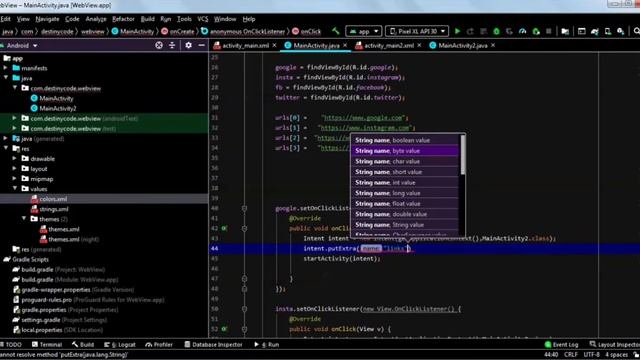The height and width of the screenshot is (360, 640).
Task: Click the parameter popup scrollbar
Action: (462, 155)
